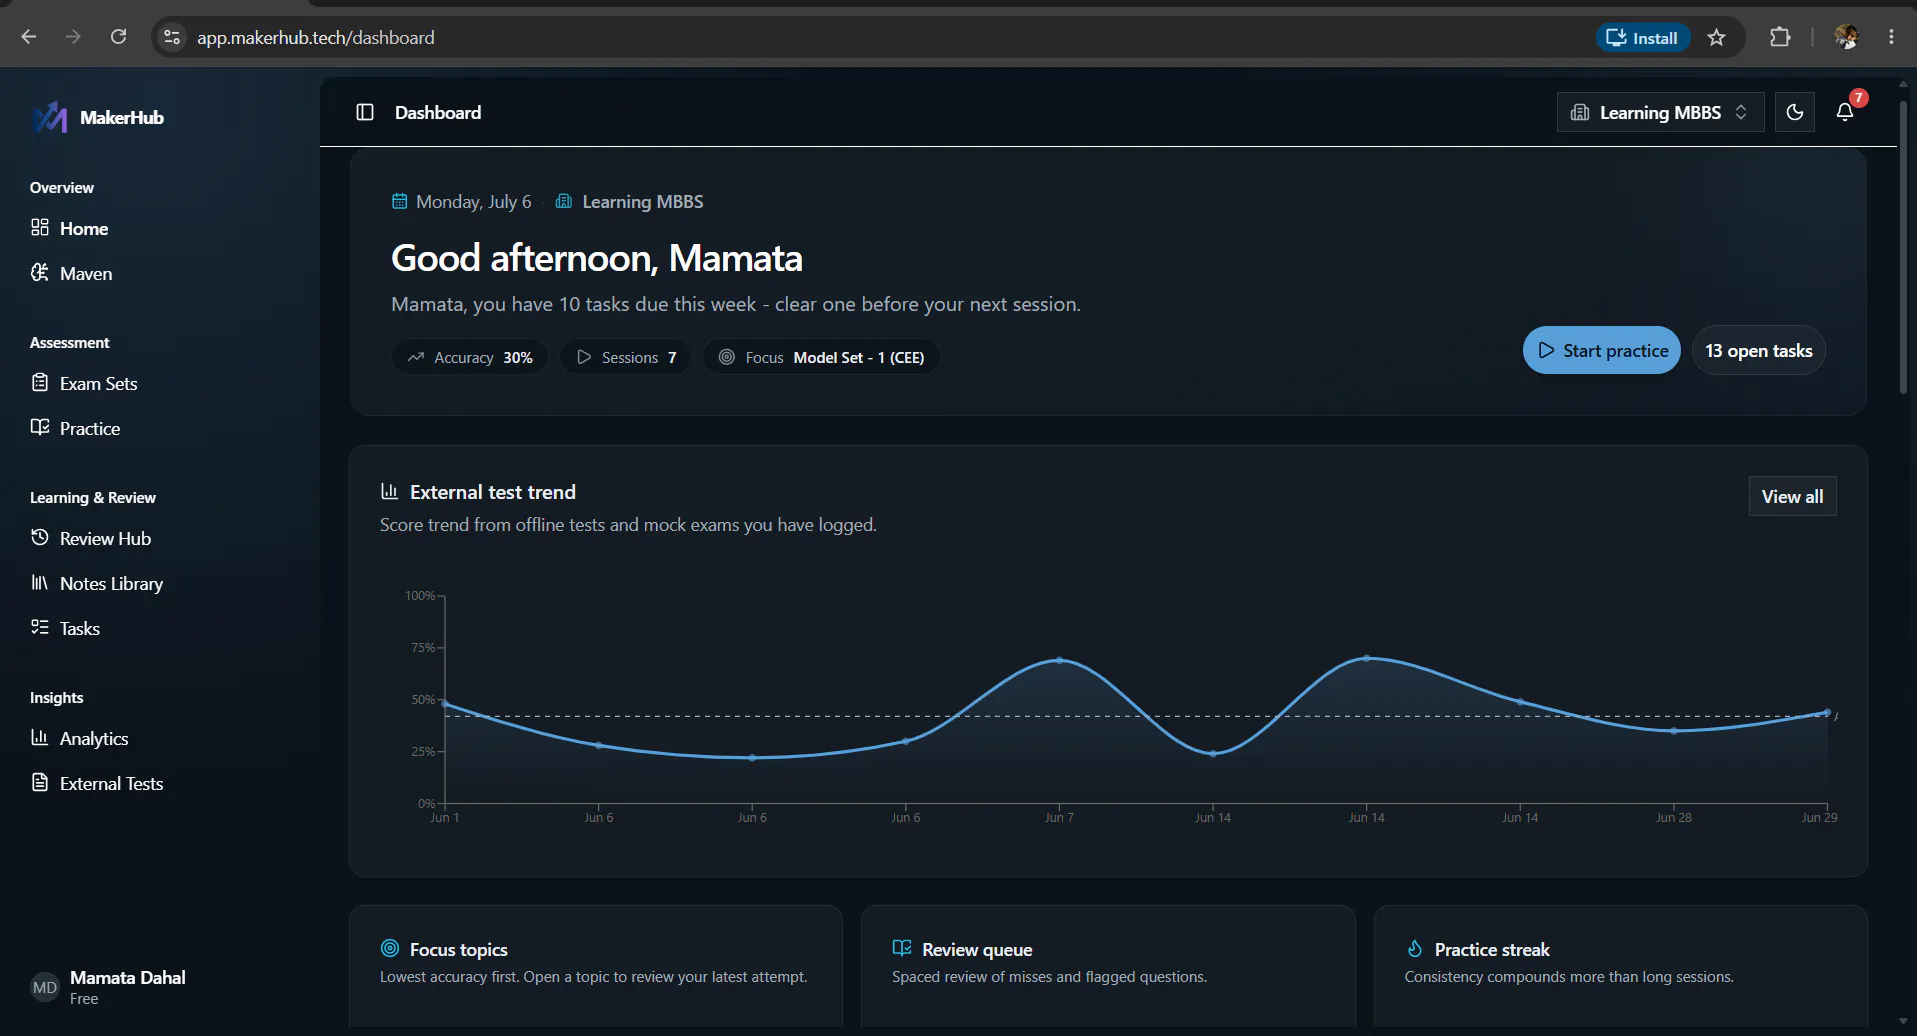Switch to dark/light theme moon icon
The image size is (1917, 1036).
[1795, 112]
